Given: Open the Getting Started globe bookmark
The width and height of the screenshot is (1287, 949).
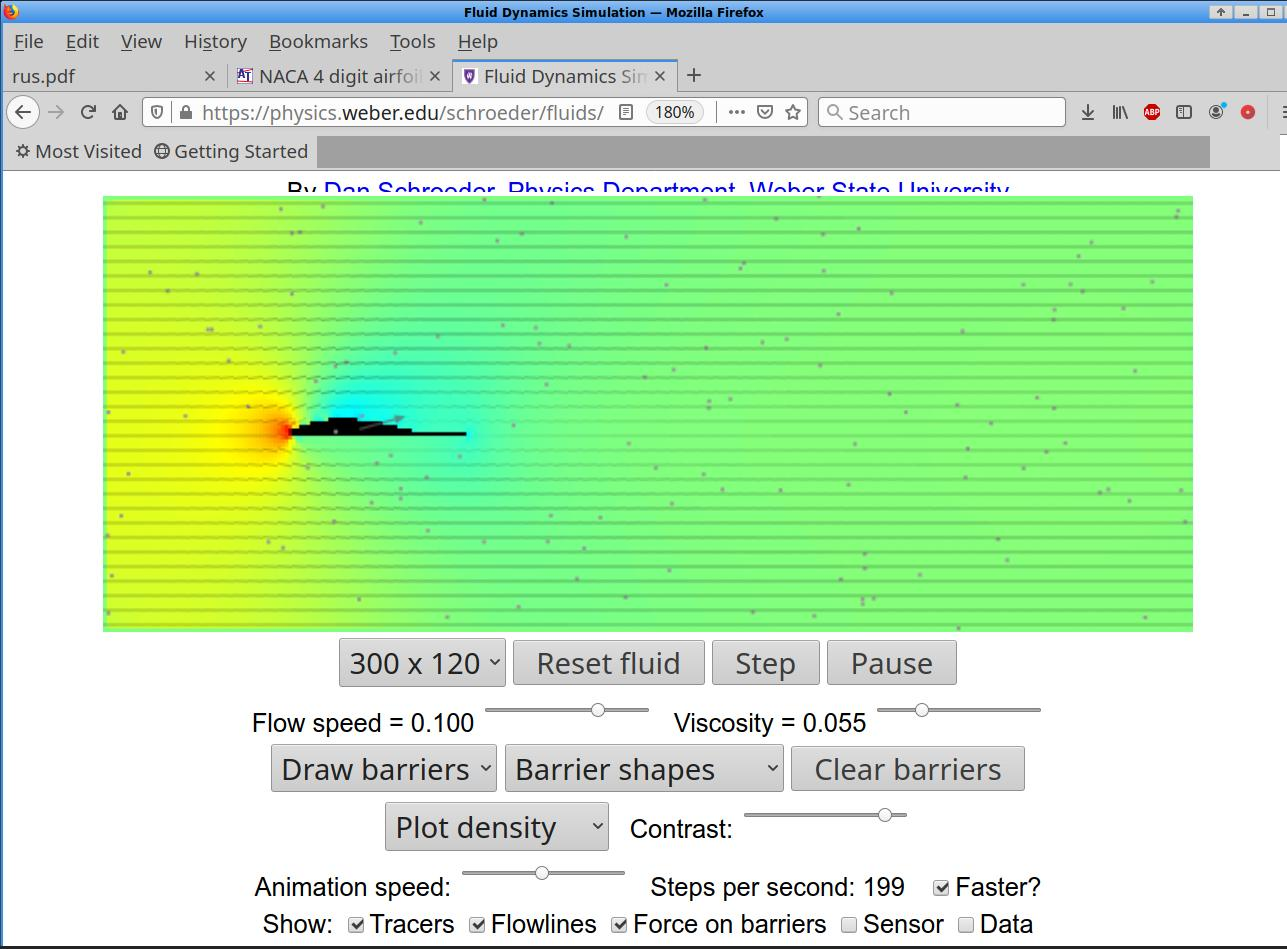Looking at the screenshot, I should pos(231,151).
